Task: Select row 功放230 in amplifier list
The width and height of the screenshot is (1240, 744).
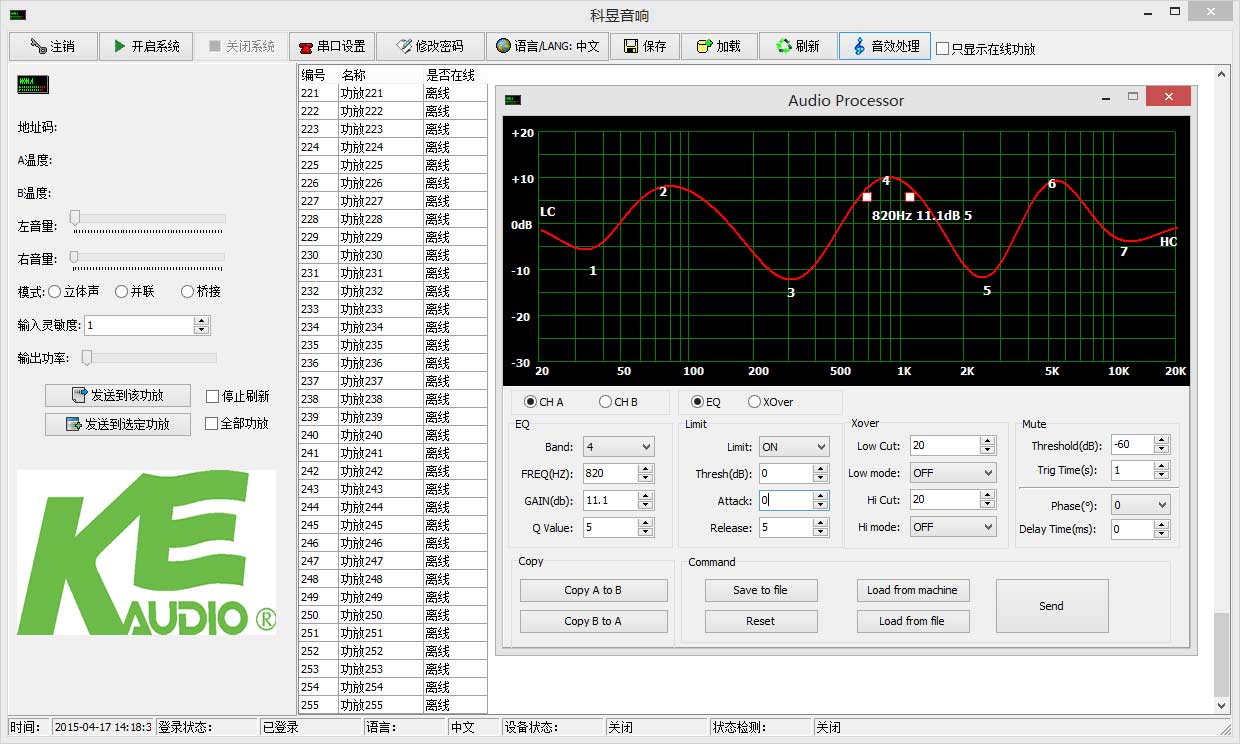Action: (392, 255)
